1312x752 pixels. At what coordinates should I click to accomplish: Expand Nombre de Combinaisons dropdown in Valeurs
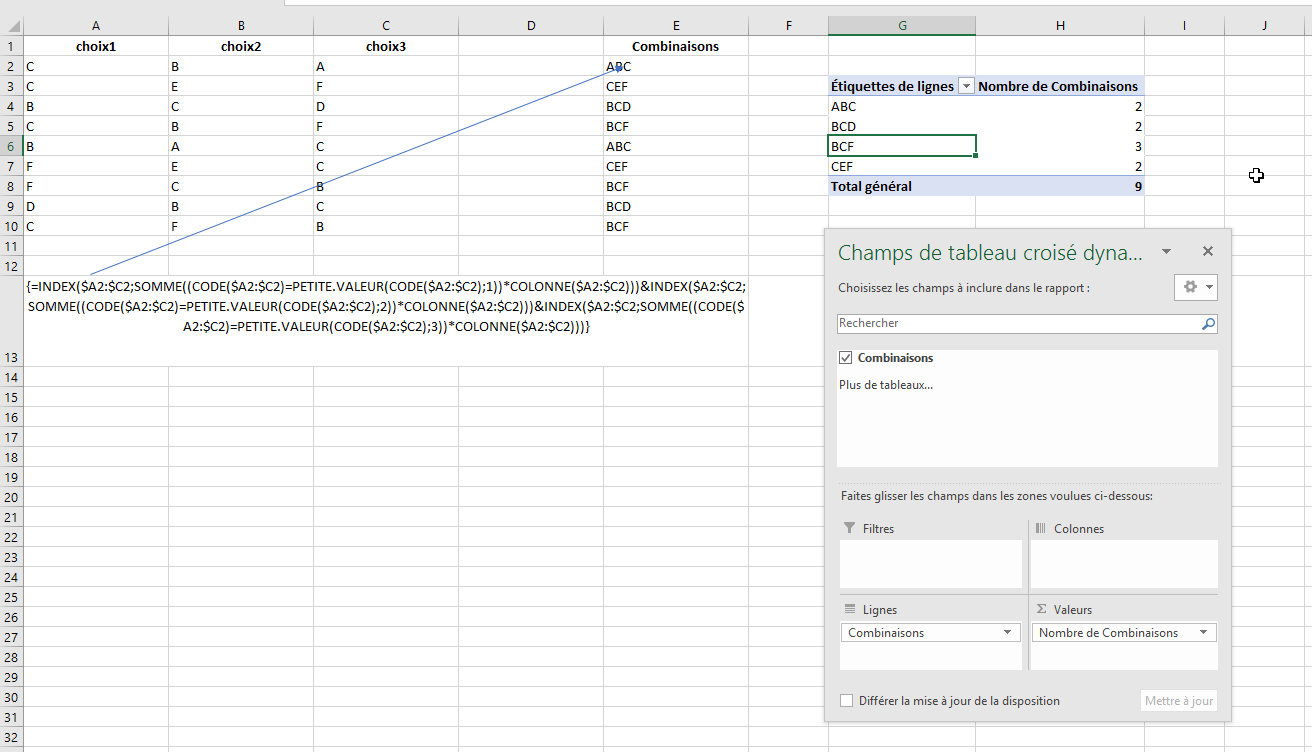coord(1202,633)
